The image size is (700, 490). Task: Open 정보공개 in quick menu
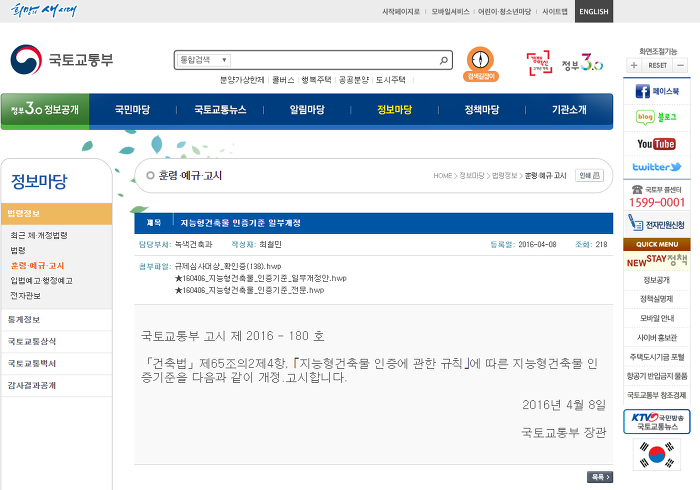pyautogui.click(x=657, y=280)
